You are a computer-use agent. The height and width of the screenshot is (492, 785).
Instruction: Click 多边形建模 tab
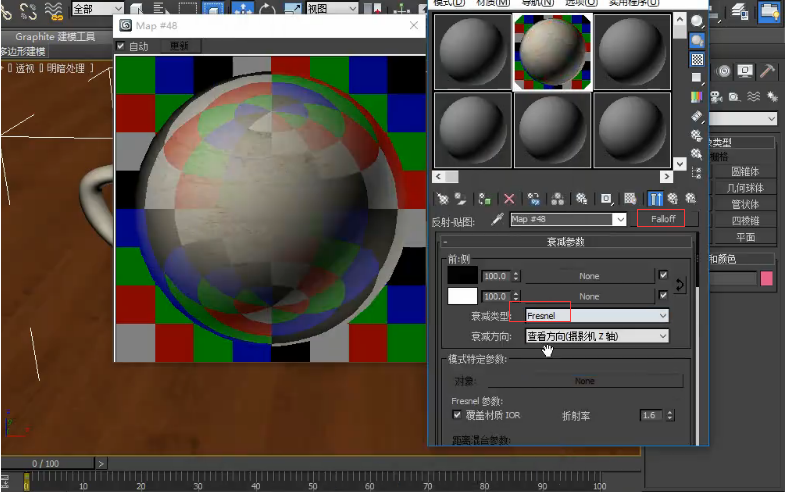[23, 51]
